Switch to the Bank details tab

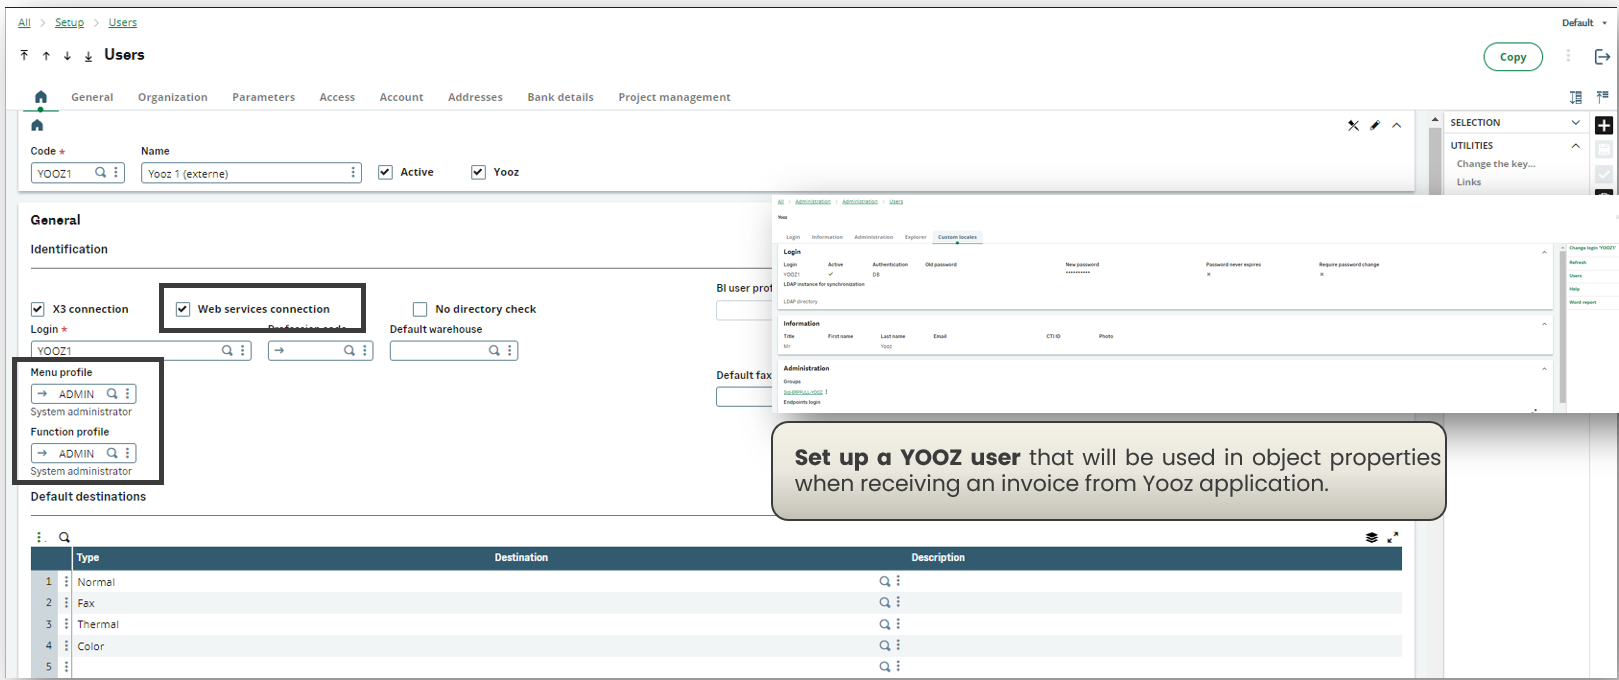pos(561,97)
